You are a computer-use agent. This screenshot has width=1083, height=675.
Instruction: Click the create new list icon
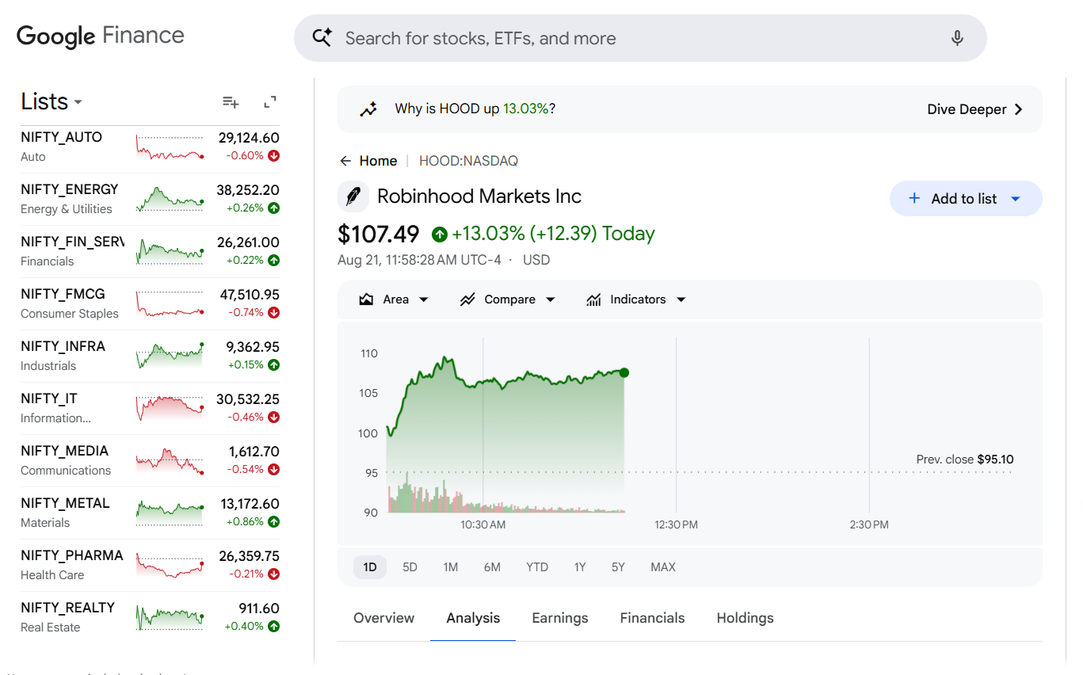[231, 102]
